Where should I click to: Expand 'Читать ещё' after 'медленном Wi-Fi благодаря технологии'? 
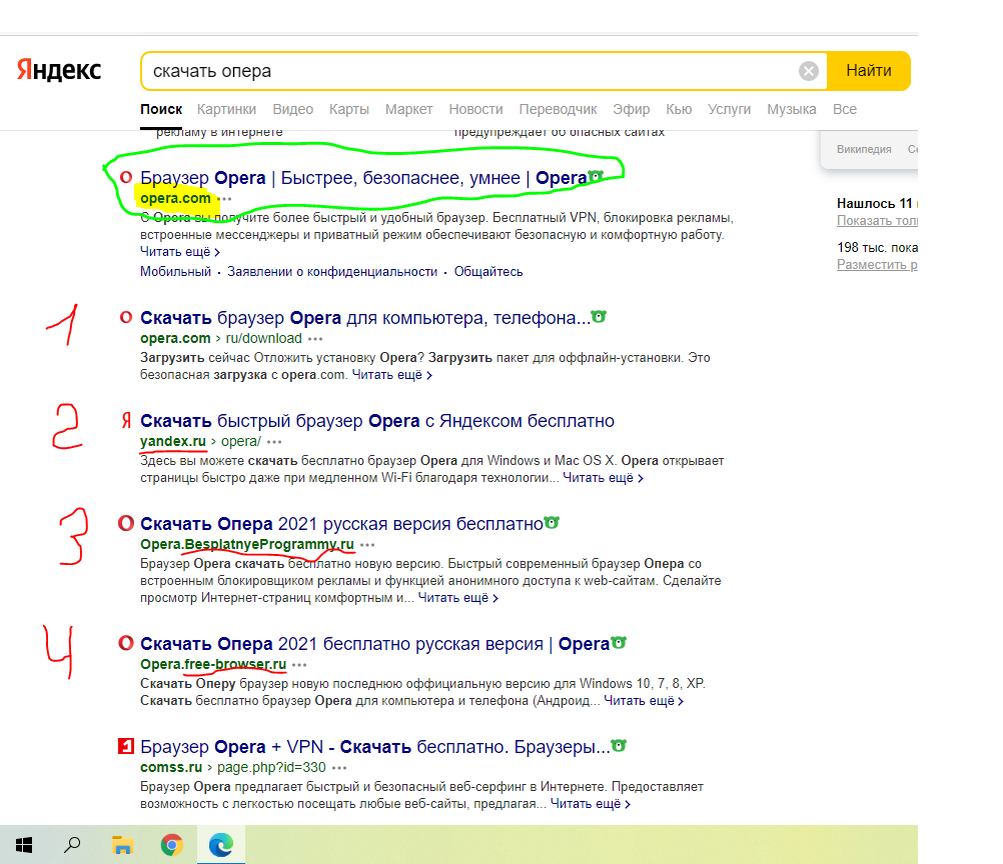[x=603, y=478]
